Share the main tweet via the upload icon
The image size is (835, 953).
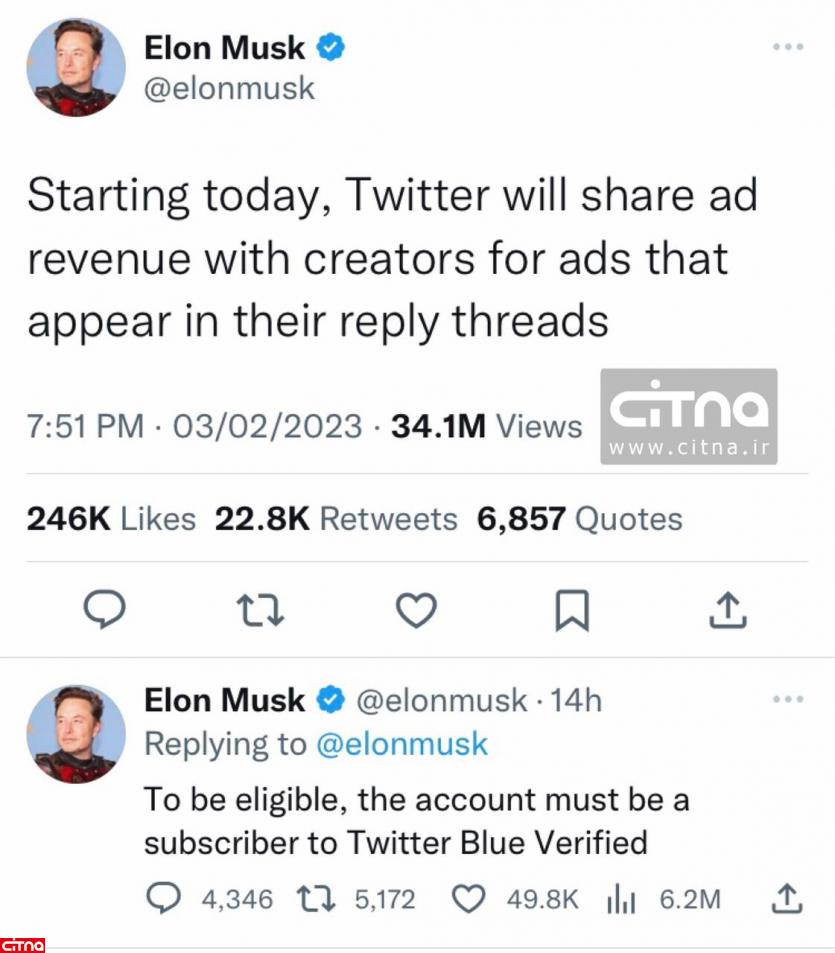[727, 609]
